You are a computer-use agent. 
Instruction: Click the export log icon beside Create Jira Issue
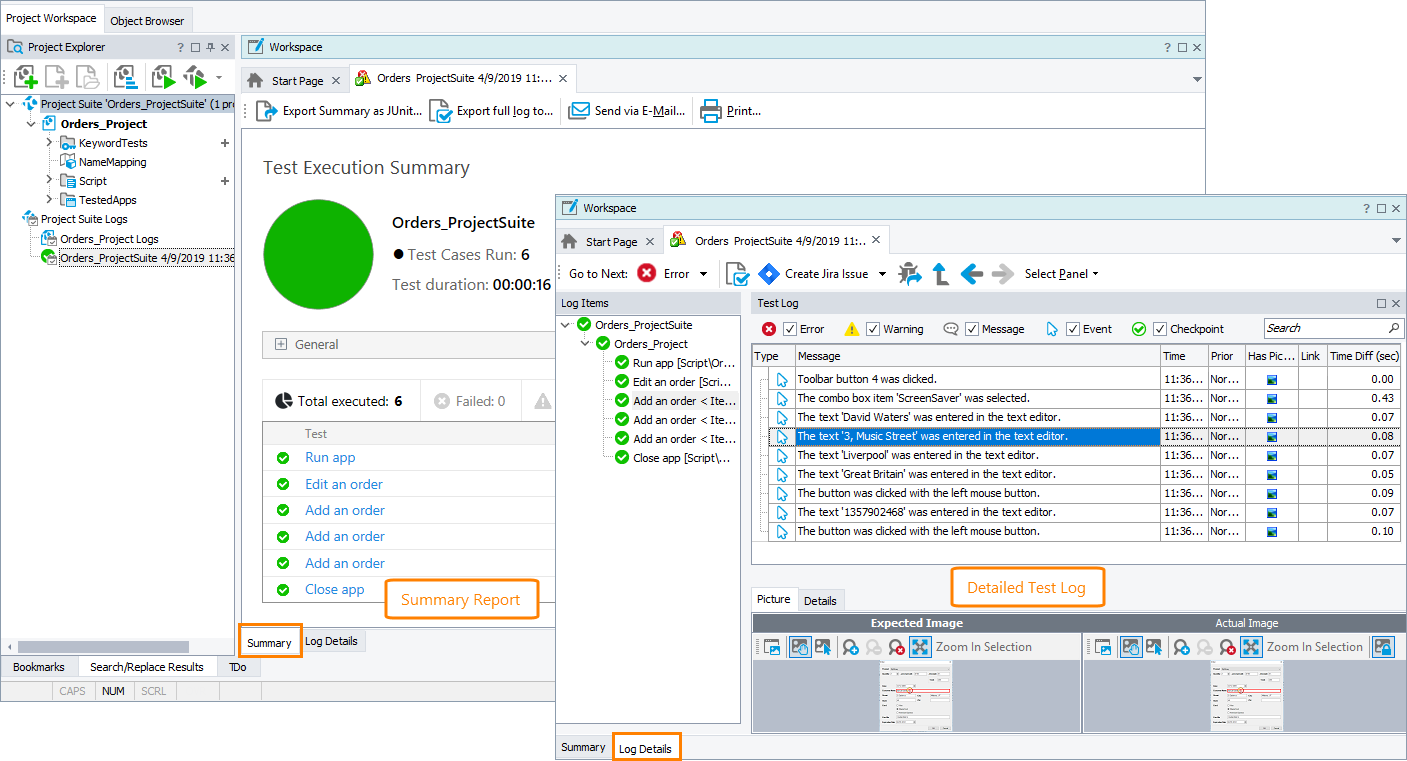737,274
